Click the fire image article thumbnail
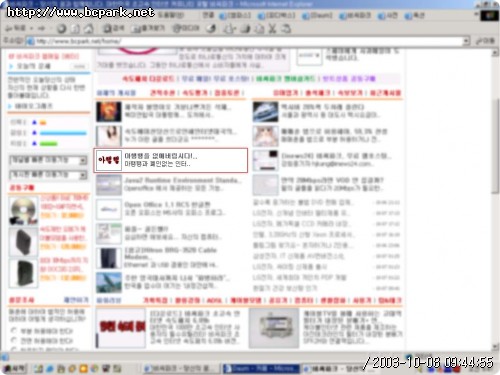Image resolution: width=500 pixels, height=375 pixels. (109, 112)
